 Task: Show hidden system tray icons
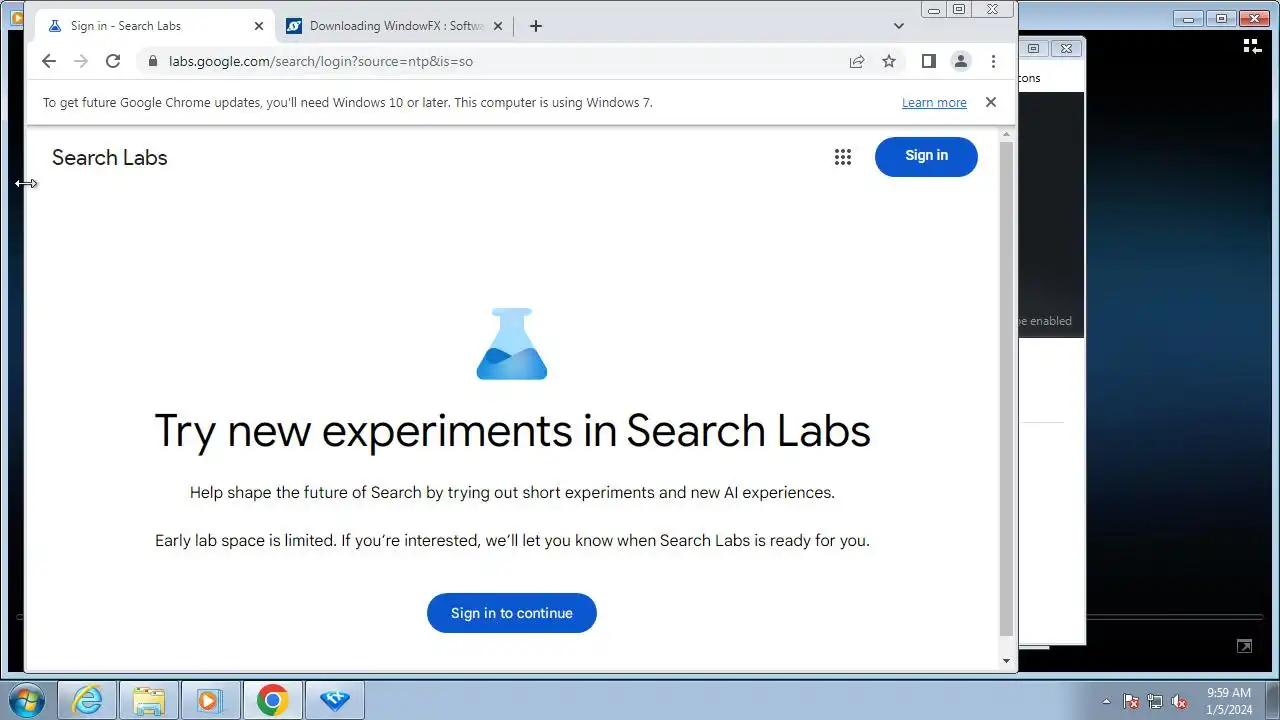pyautogui.click(x=1106, y=701)
